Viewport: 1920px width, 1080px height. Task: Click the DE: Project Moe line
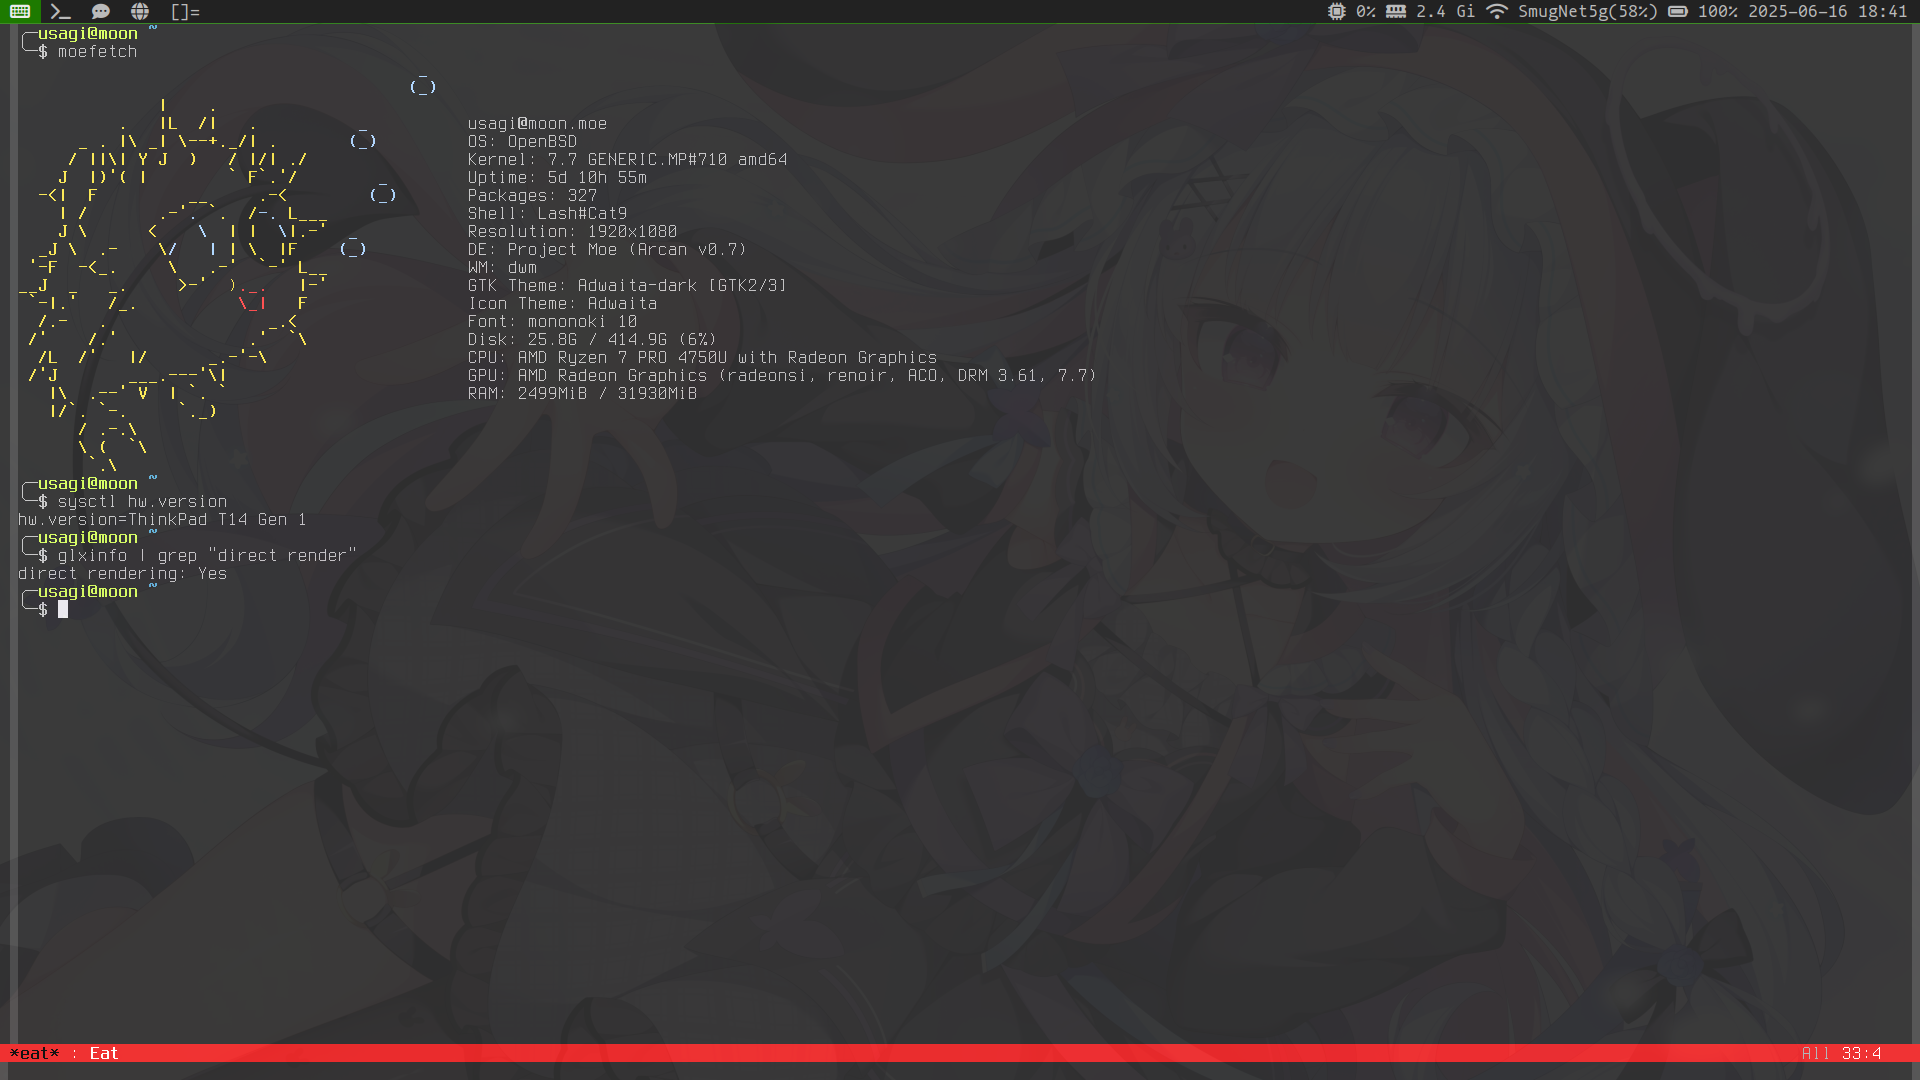[607, 250]
